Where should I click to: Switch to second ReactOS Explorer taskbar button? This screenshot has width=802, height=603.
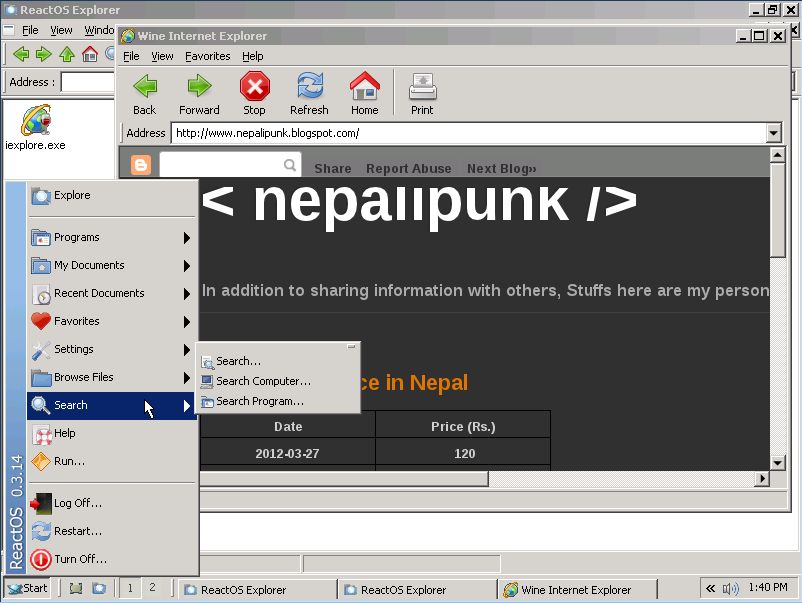coord(417,590)
